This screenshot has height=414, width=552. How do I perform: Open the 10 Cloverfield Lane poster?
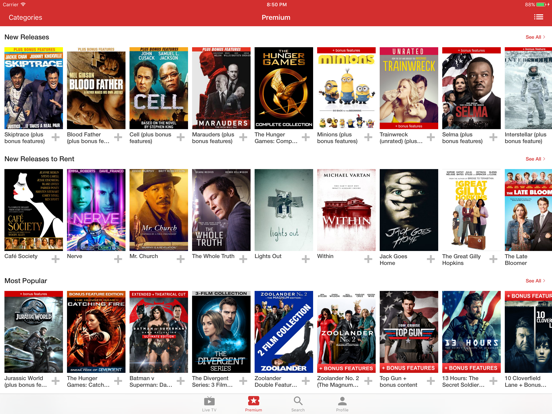point(528,332)
